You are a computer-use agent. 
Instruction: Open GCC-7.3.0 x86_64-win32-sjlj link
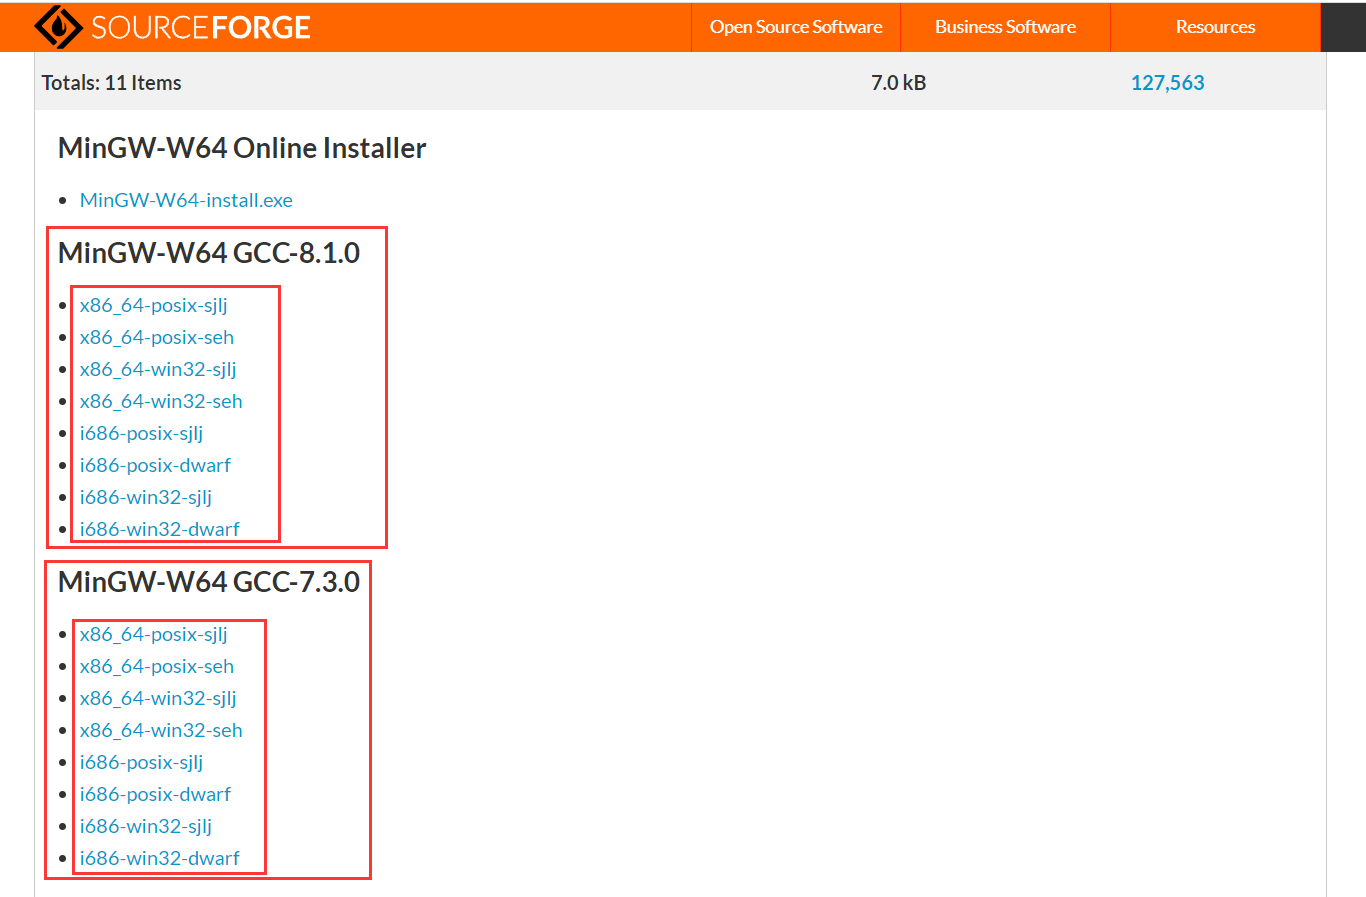point(158,698)
